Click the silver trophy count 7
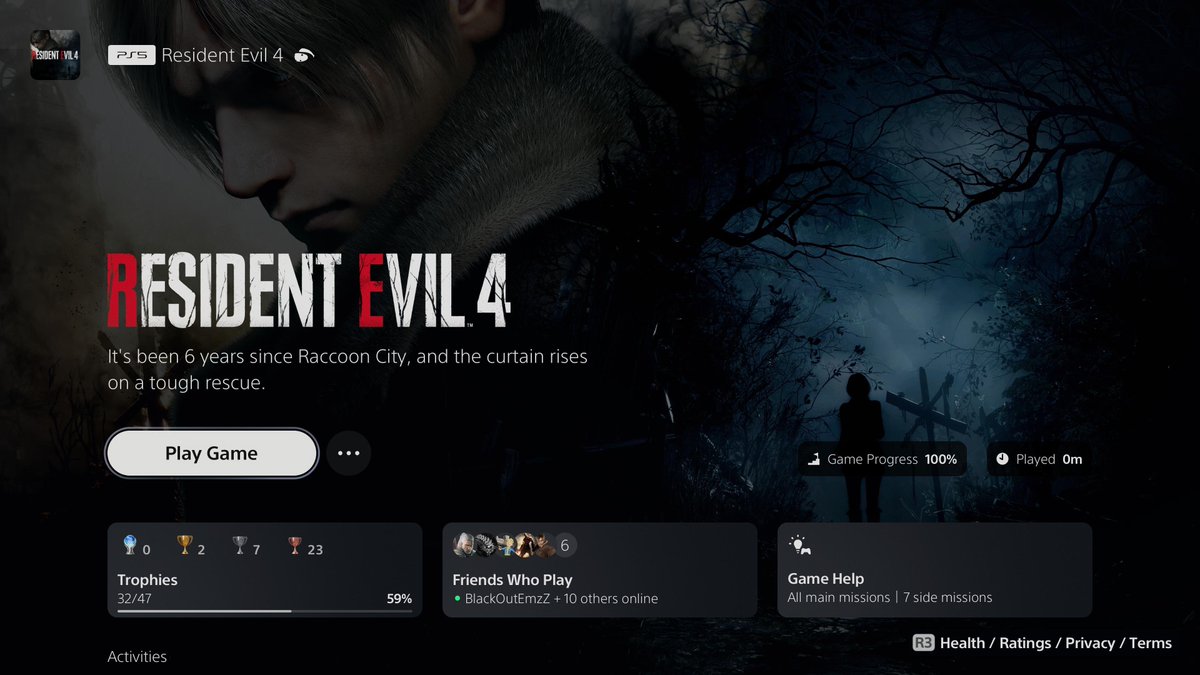 pos(257,549)
